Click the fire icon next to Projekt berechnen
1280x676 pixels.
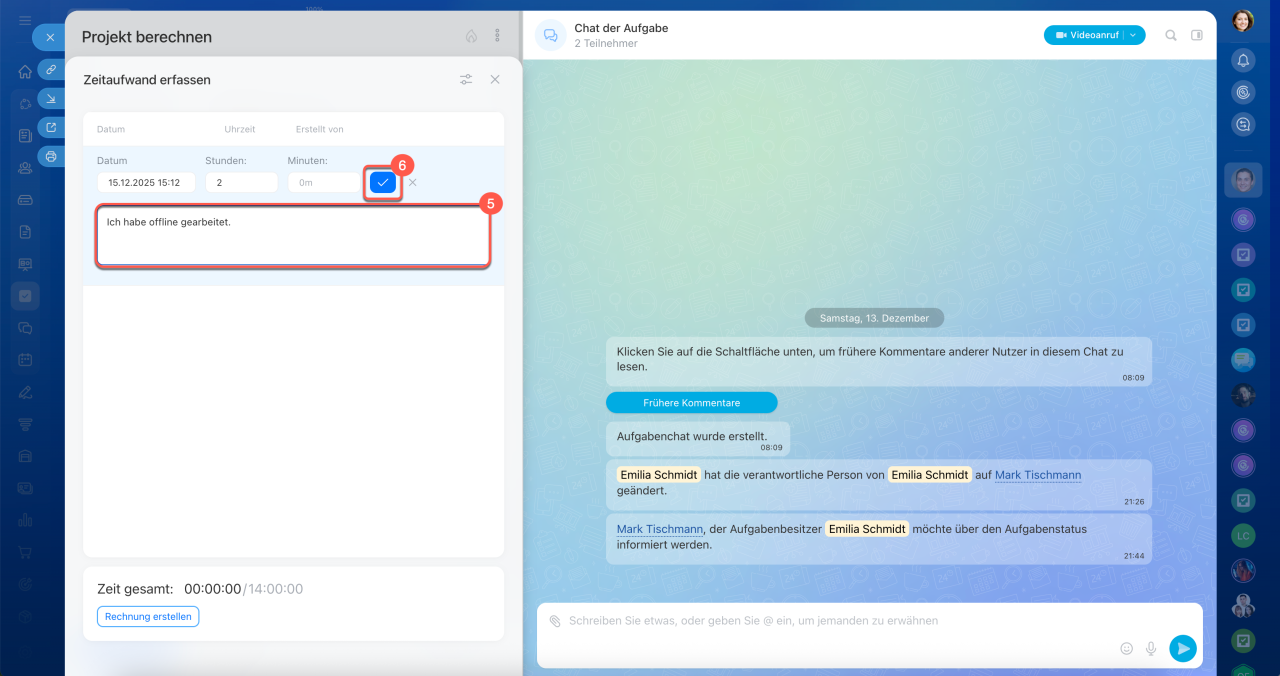coord(471,36)
